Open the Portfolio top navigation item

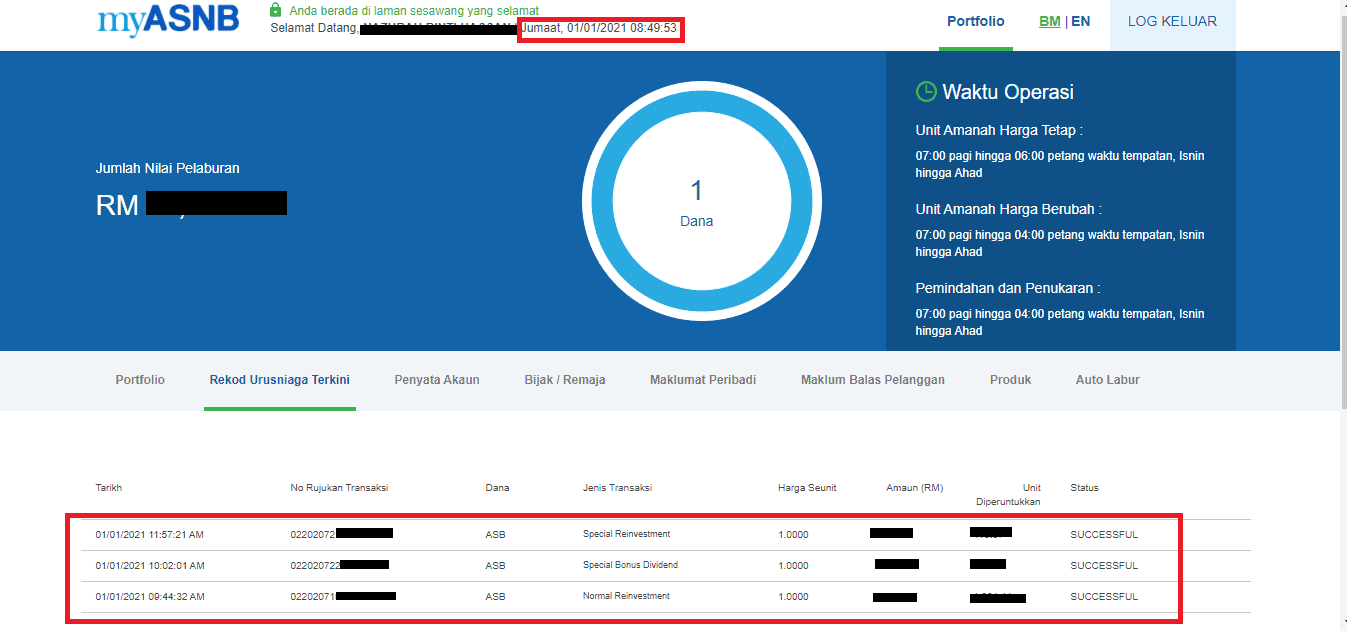coord(975,21)
